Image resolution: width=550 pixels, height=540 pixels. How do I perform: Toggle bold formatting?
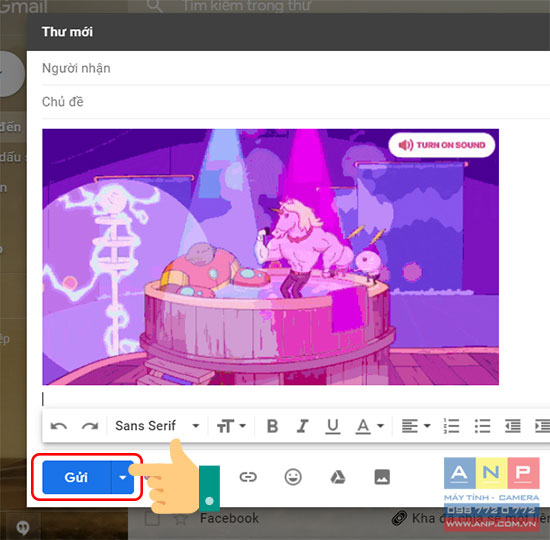coord(273,426)
